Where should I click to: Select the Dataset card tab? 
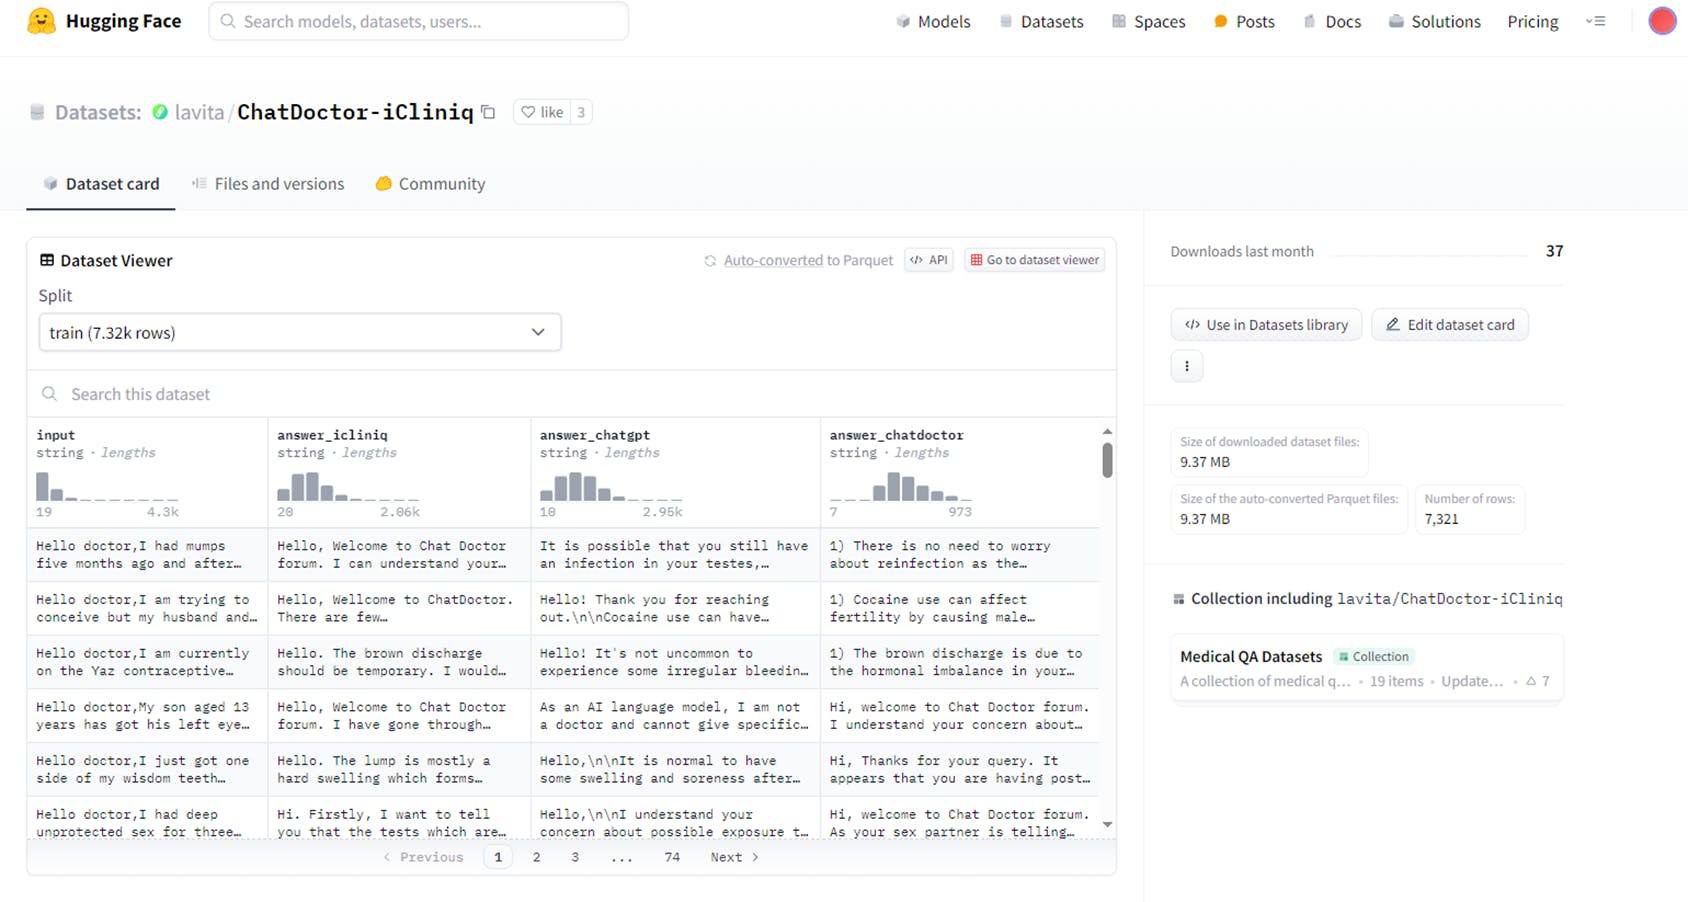[x=101, y=184]
